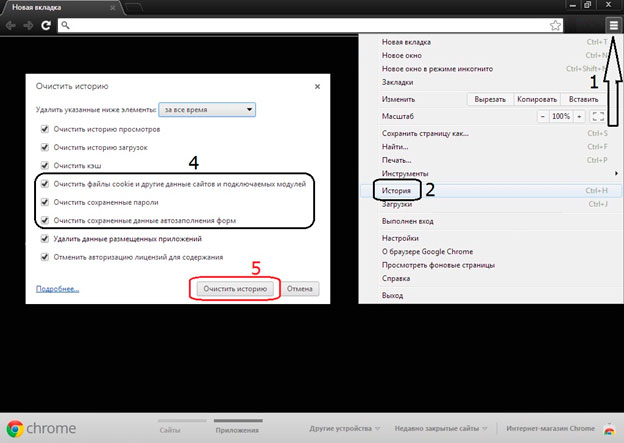Click the browser back arrow
Viewport: 624px width, 443px height.
point(11,25)
